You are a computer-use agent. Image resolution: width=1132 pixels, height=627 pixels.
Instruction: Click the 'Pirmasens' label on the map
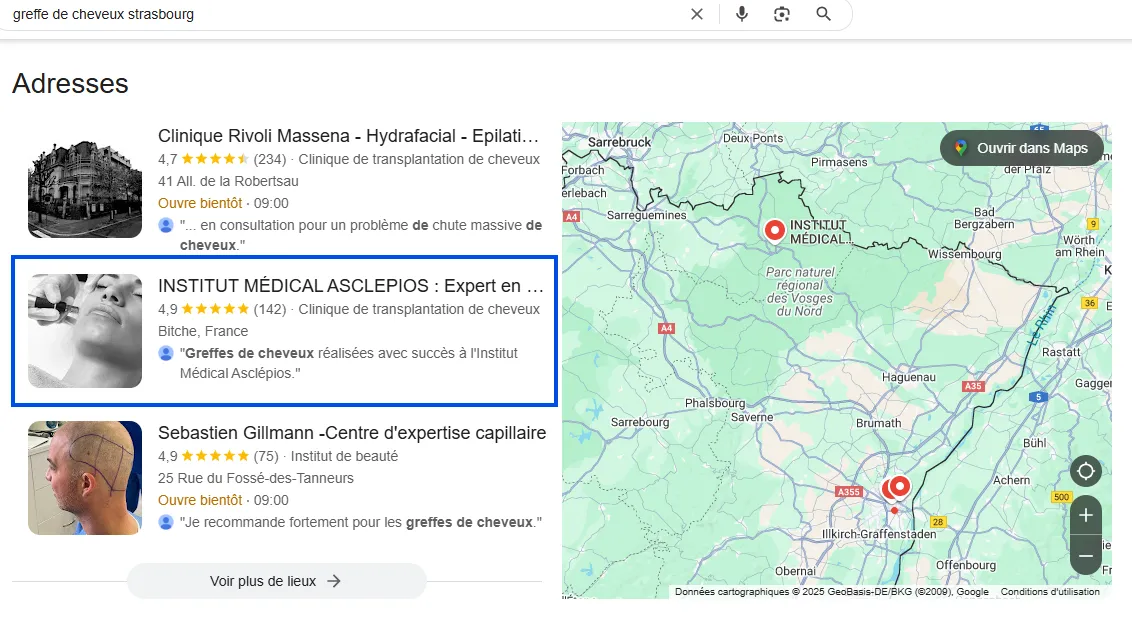[x=839, y=162]
